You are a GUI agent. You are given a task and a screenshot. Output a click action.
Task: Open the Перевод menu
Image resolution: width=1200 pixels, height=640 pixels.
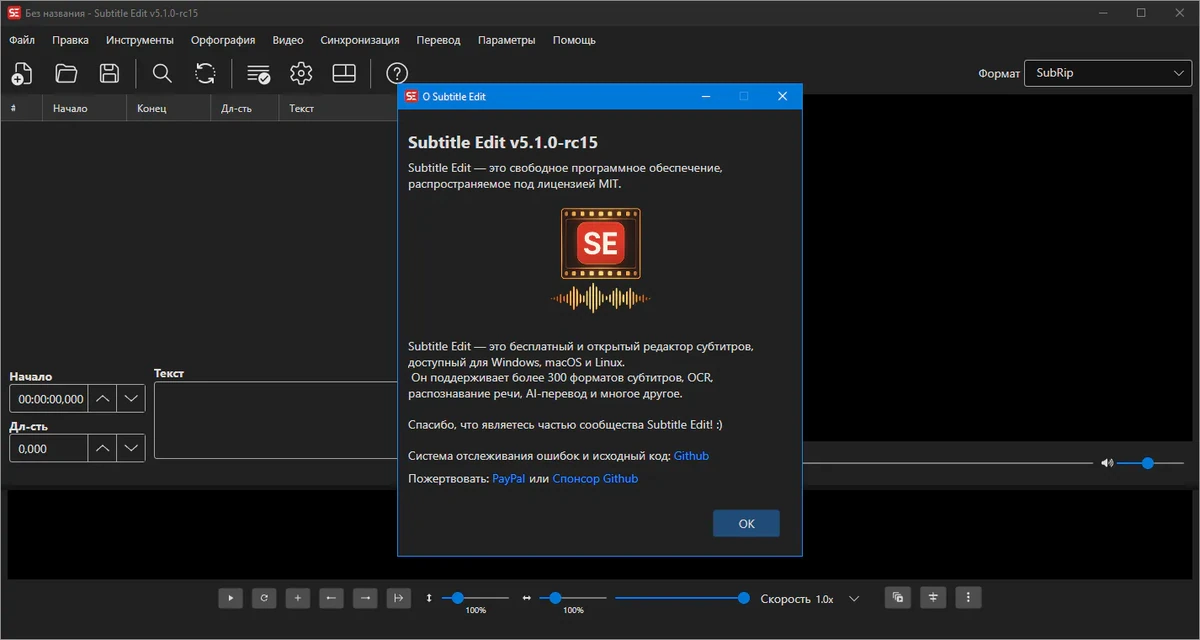click(x=438, y=40)
